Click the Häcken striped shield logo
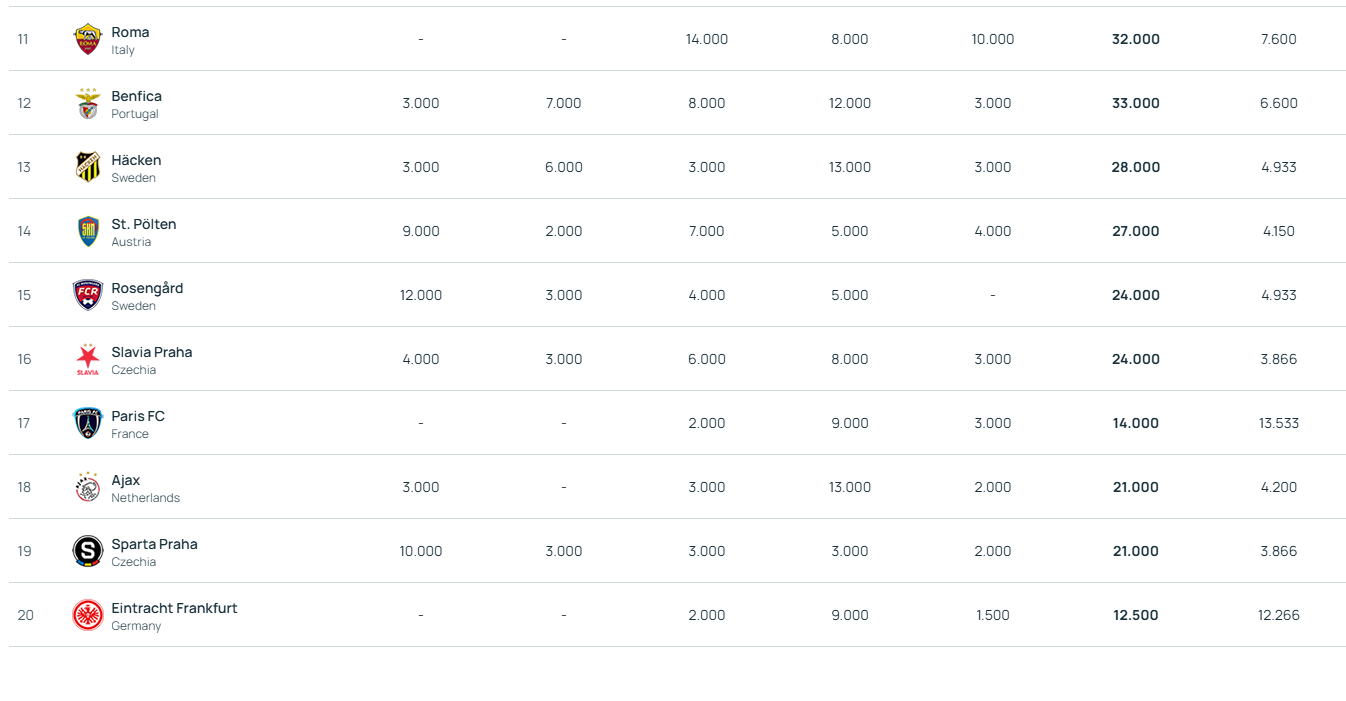Viewport: 1346px width, 701px height. click(88, 167)
